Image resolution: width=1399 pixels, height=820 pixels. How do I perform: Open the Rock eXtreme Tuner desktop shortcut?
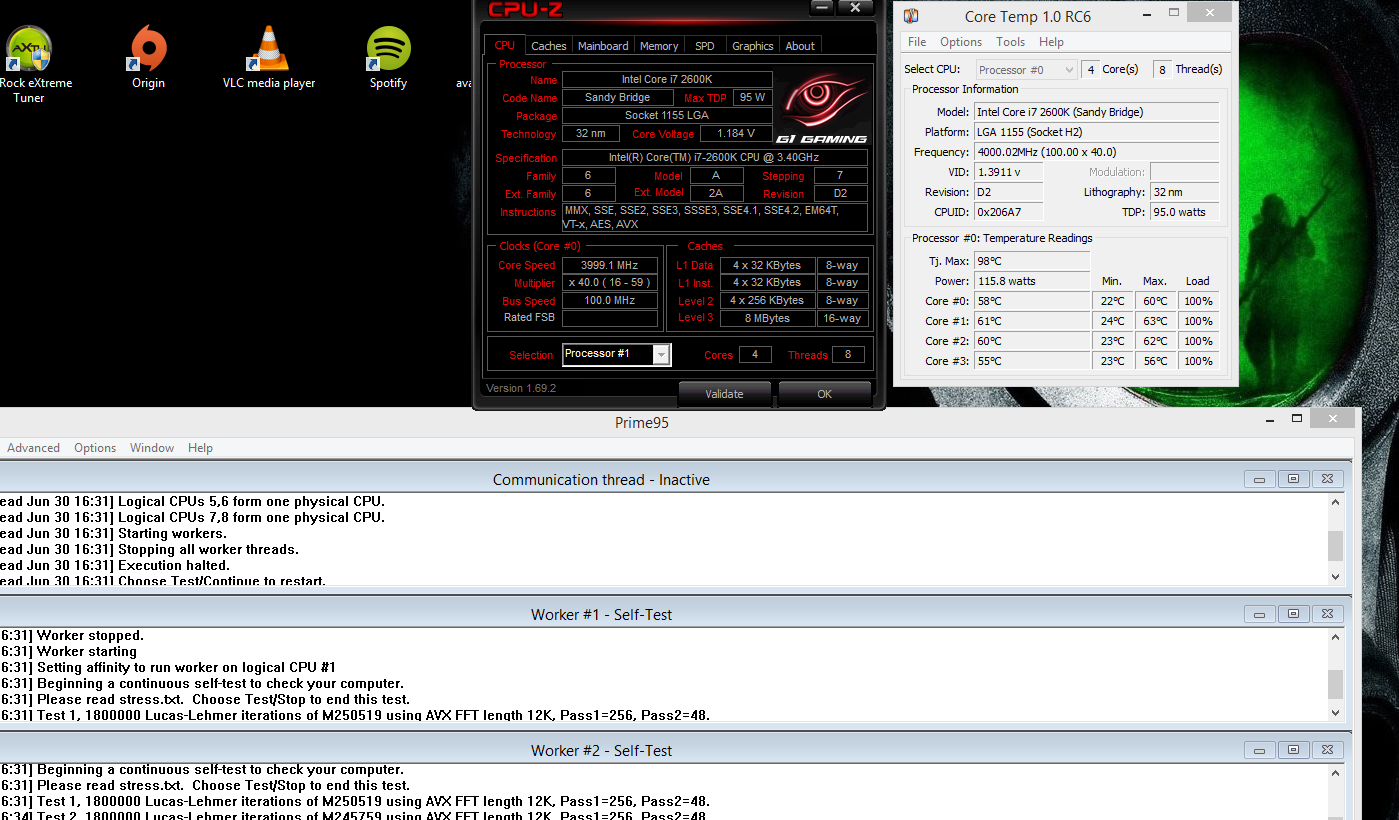[29, 64]
